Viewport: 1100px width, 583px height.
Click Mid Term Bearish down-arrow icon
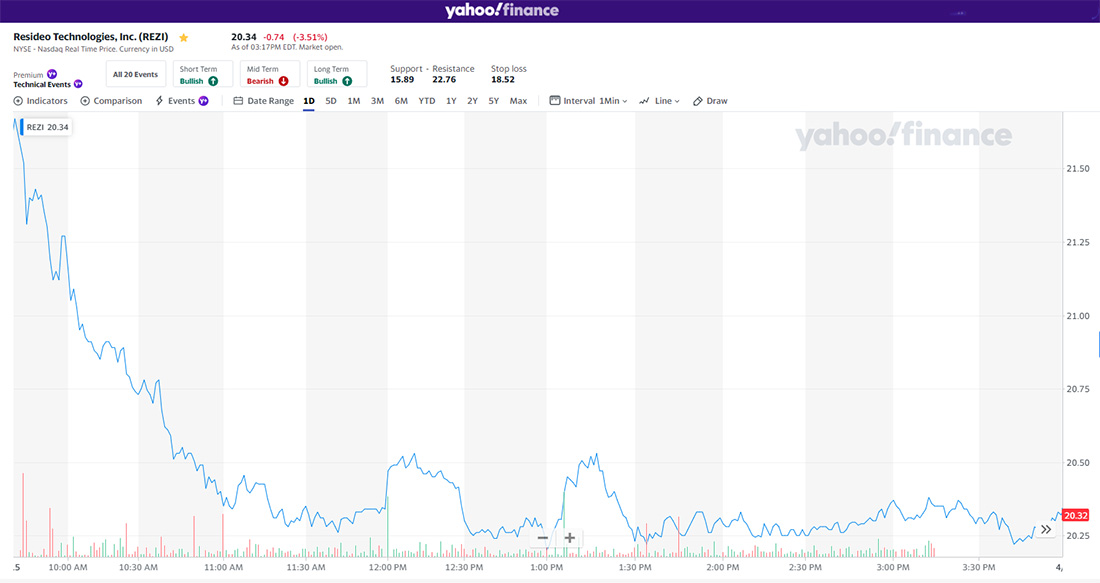[283, 81]
